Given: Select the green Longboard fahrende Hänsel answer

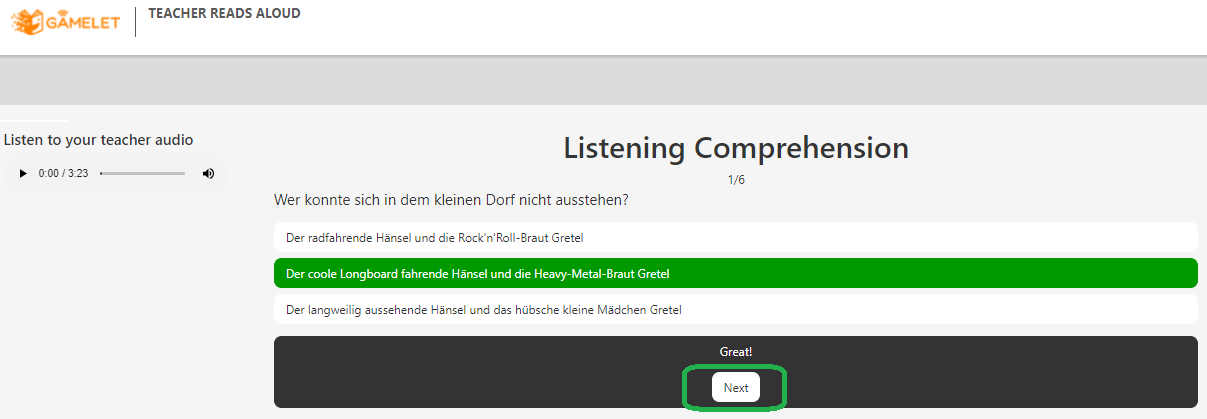Looking at the screenshot, I should click(x=735, y=273).
